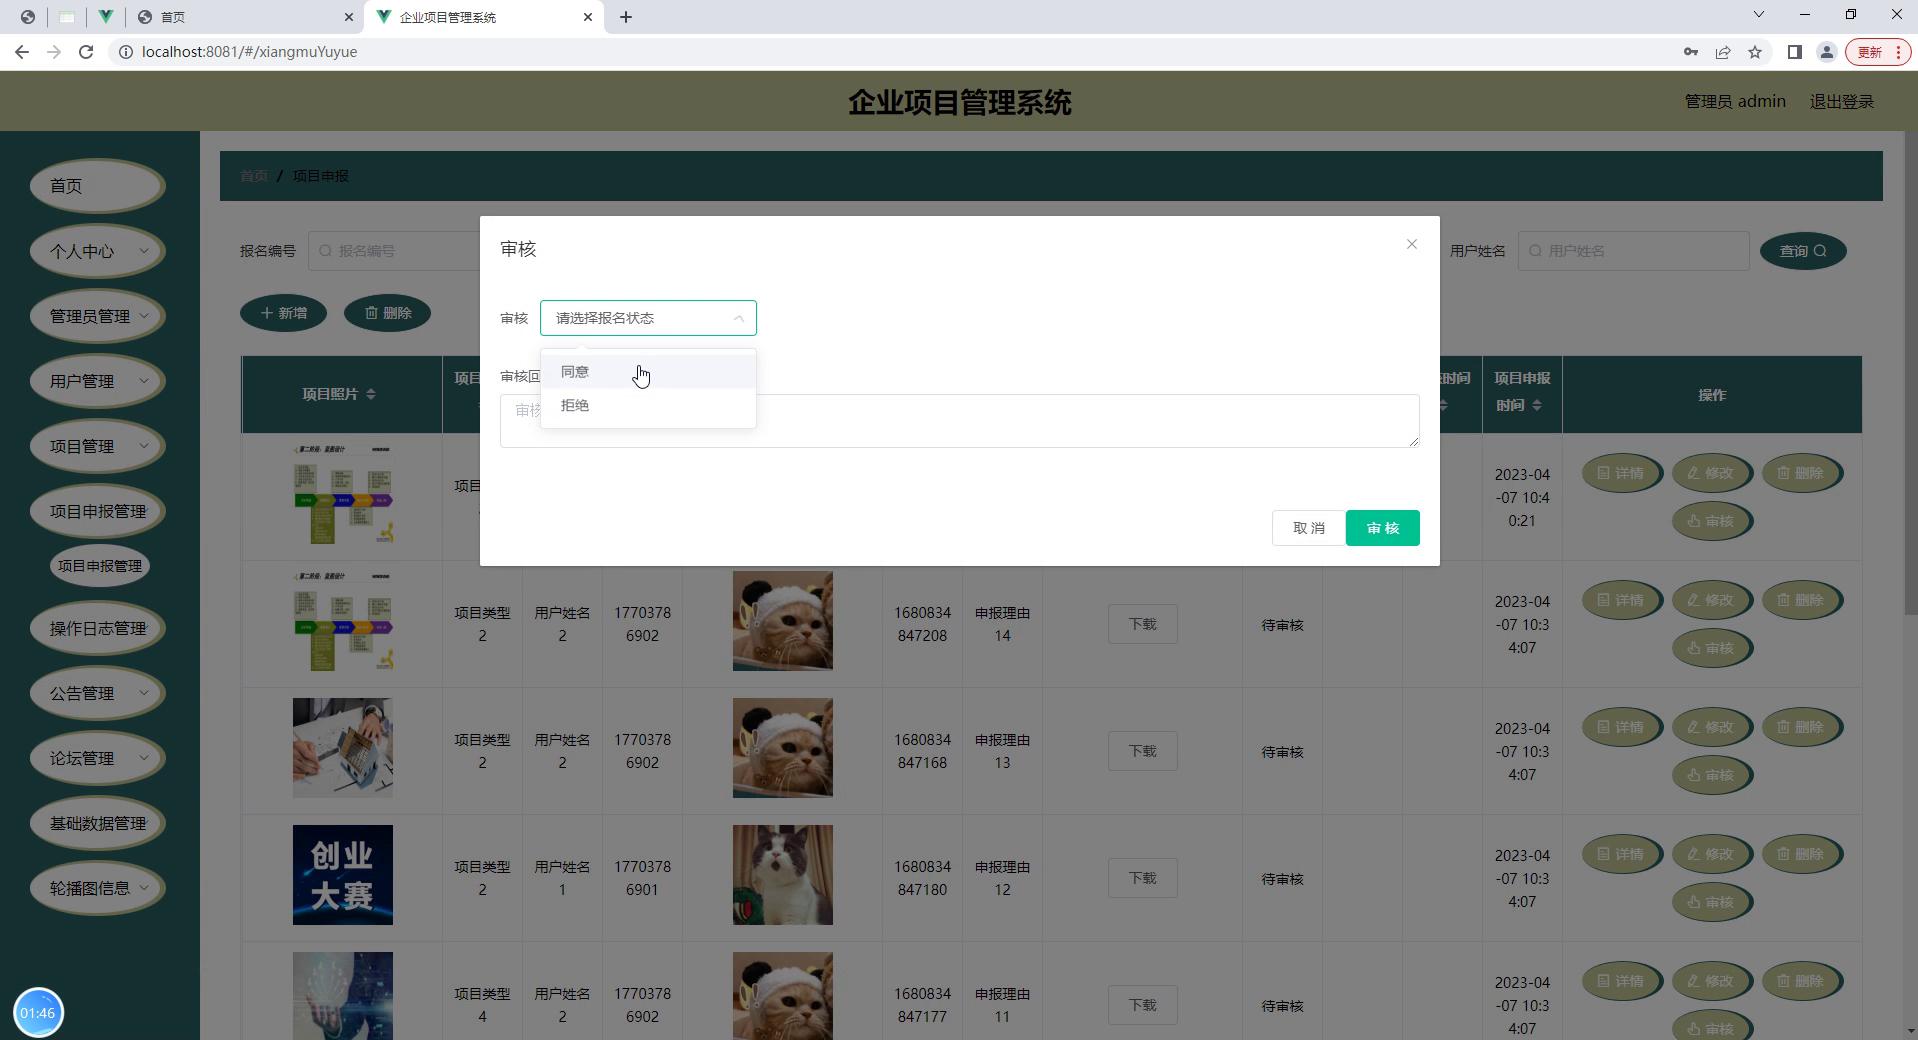
Task: Click 下载 in the 申报理由13 row
Action: click(x=1142, y=751)
